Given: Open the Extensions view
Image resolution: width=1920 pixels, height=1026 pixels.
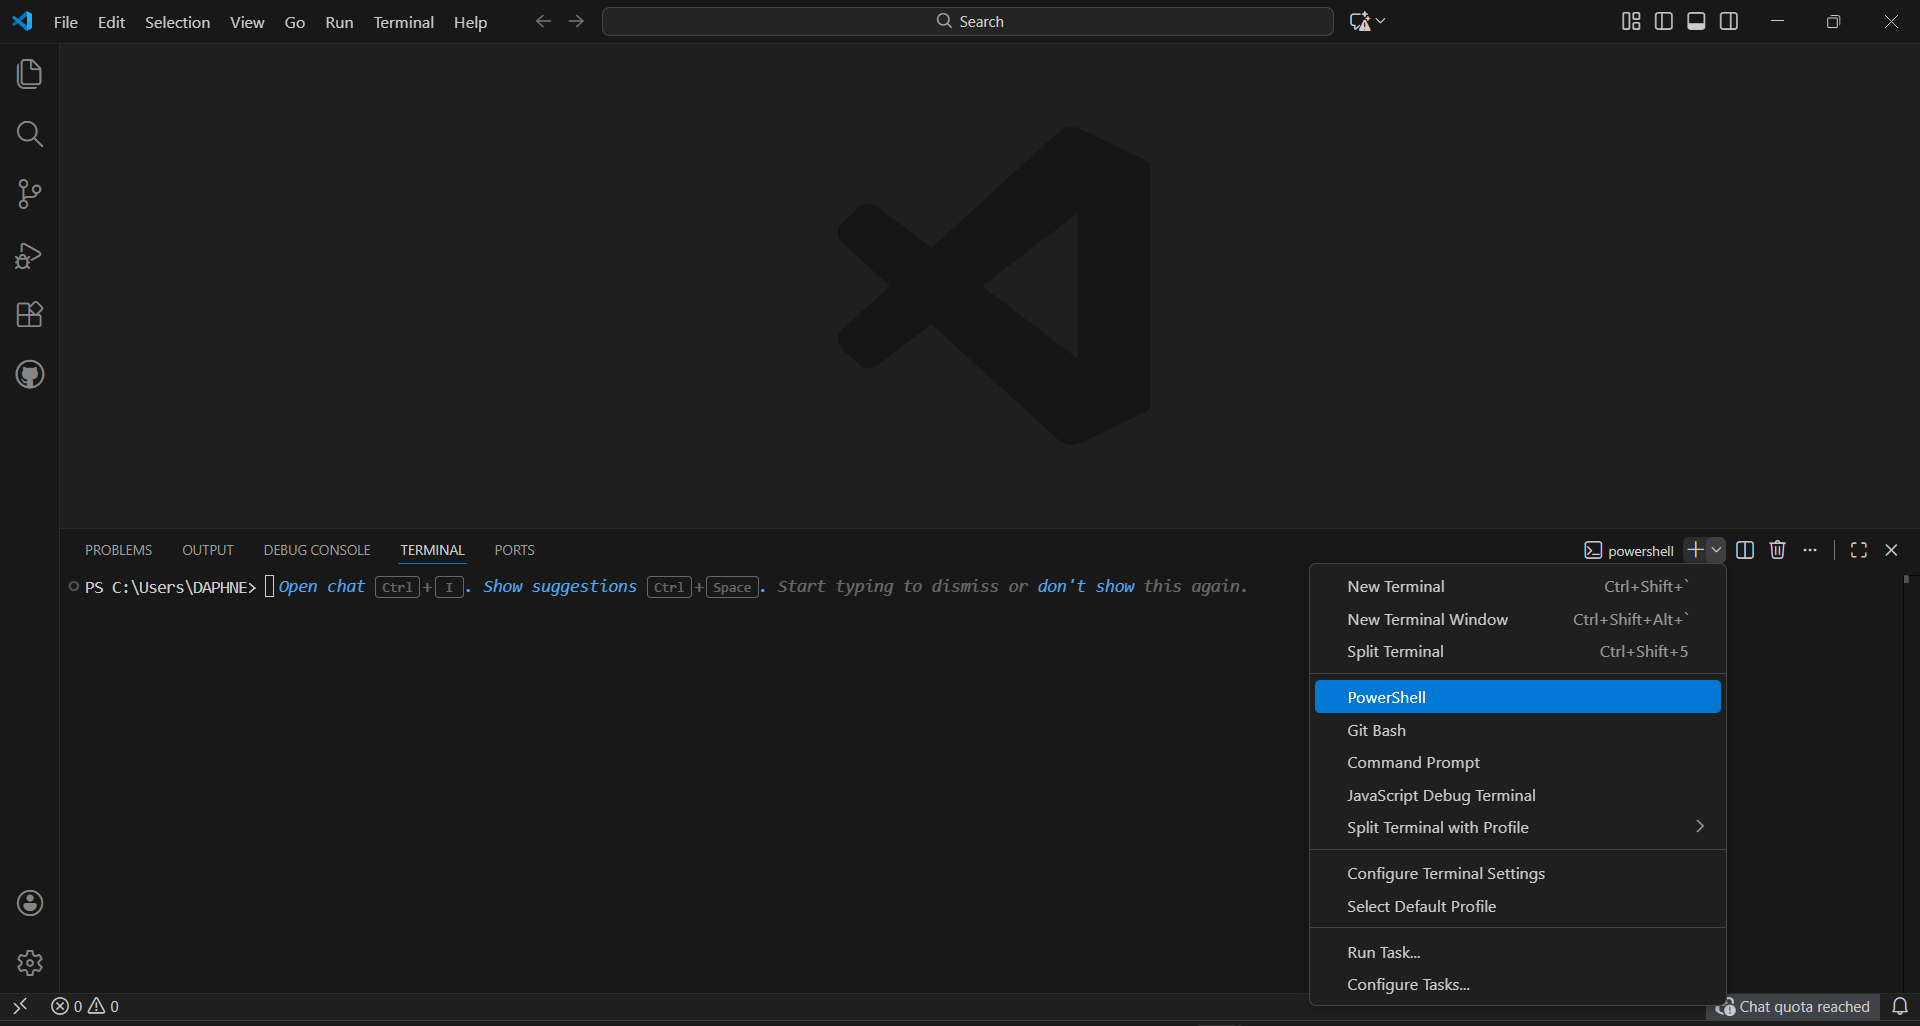Looking at the screenshot, I should coord(29,315).
